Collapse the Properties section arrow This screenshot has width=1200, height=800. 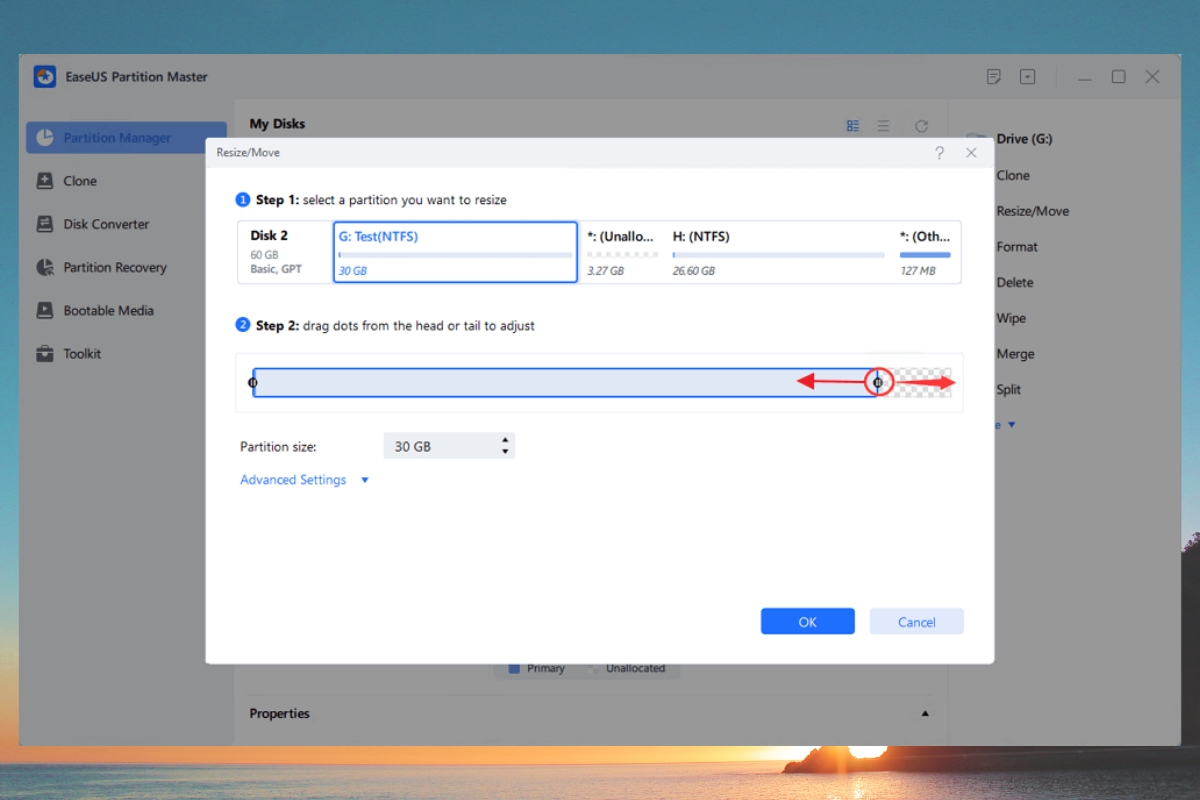point(925,714)
